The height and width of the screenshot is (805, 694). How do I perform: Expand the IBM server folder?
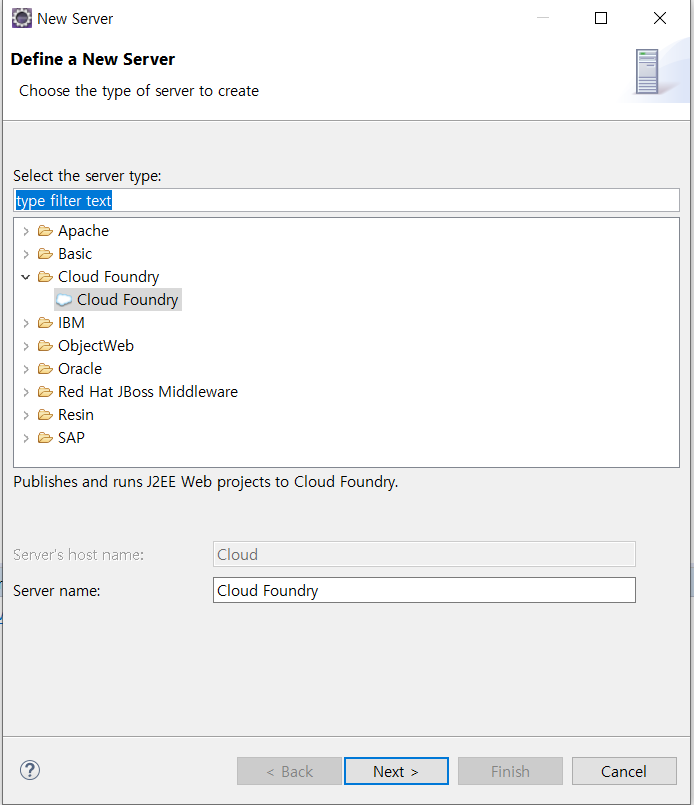pyautogui.click(x=26, y=323)
